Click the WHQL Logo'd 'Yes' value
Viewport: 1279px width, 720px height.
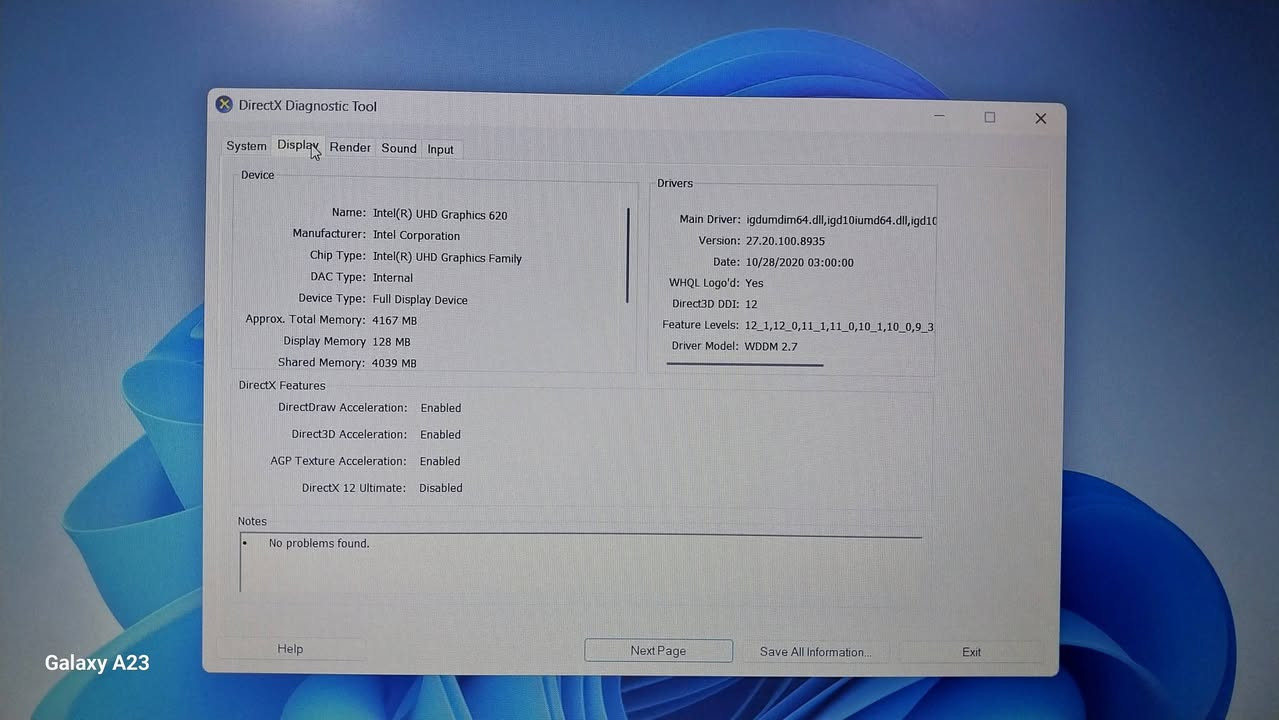click(754, 284)
